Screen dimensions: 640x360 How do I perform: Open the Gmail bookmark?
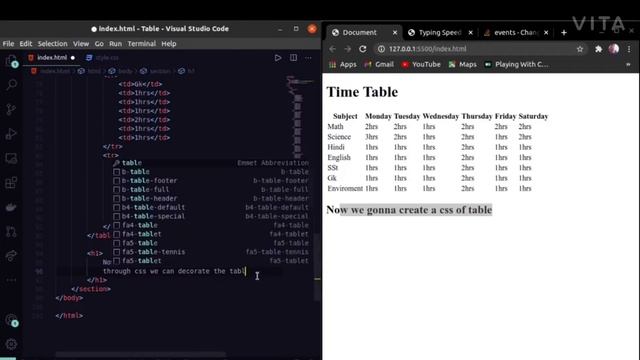point(379,64)
